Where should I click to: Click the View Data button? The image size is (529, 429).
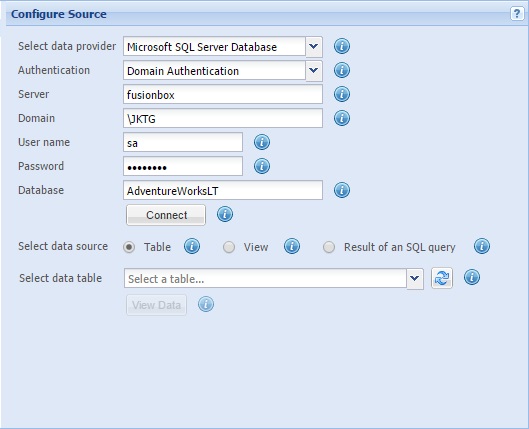click(156, 305)
